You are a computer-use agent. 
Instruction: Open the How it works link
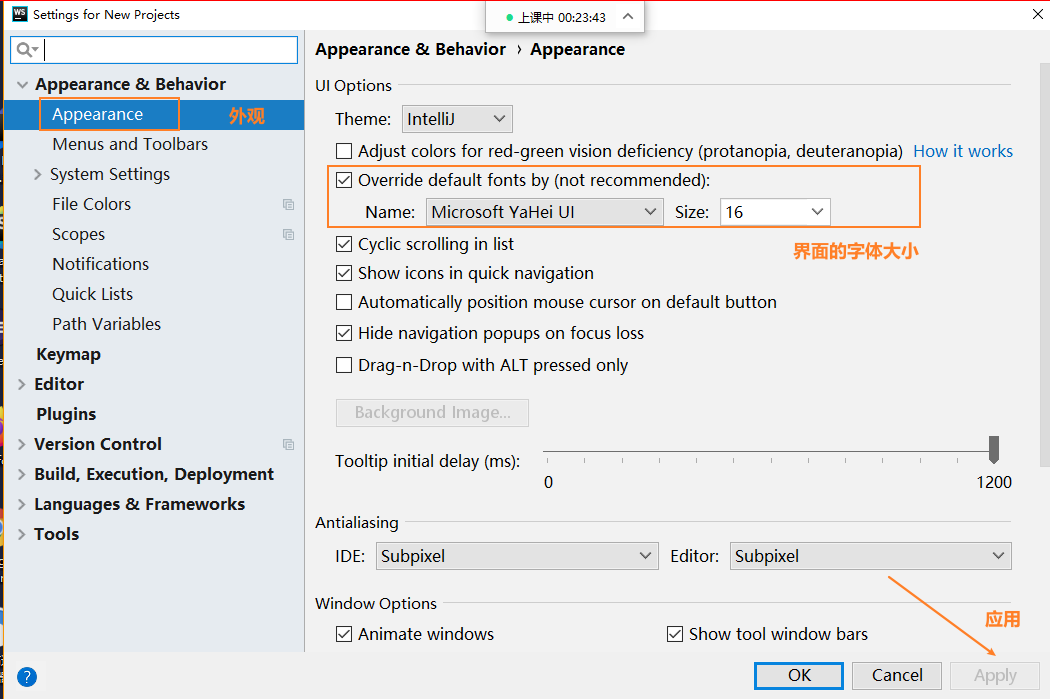tap(963, 151)
